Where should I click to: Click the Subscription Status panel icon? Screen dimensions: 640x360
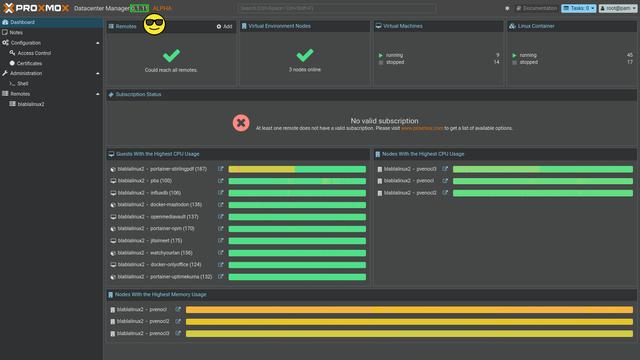(x=111, y=94)
